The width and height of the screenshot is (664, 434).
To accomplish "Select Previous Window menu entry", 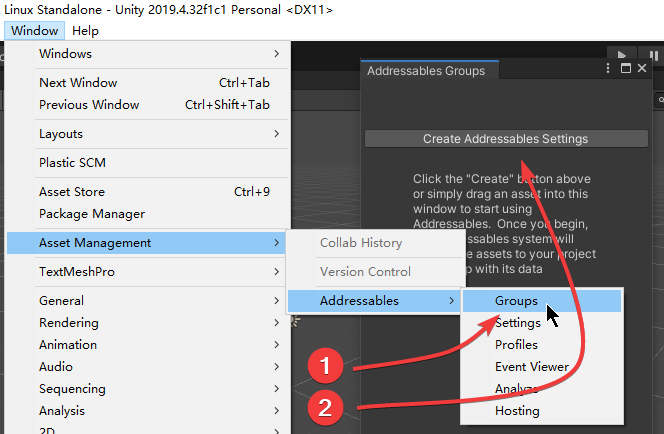I will tap(148, 105).
